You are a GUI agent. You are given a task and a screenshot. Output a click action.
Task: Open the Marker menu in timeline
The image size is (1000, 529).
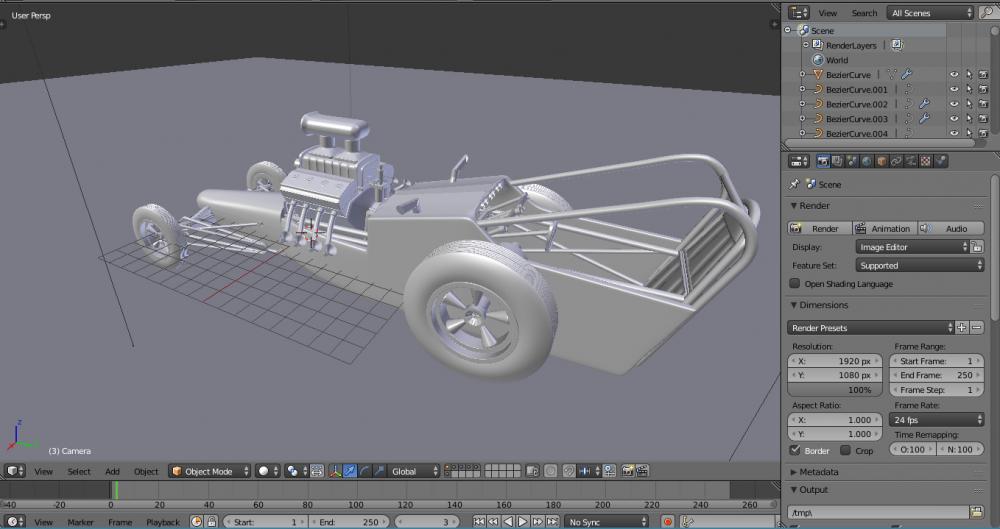click(80, 522)
